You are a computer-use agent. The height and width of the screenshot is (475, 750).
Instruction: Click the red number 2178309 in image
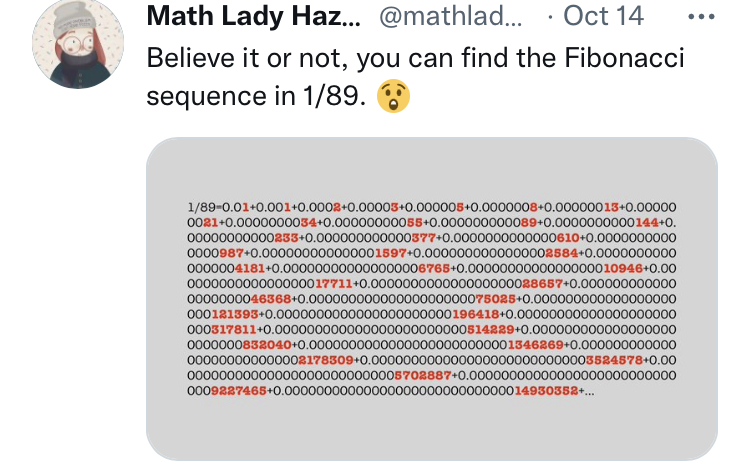(326, 359)
